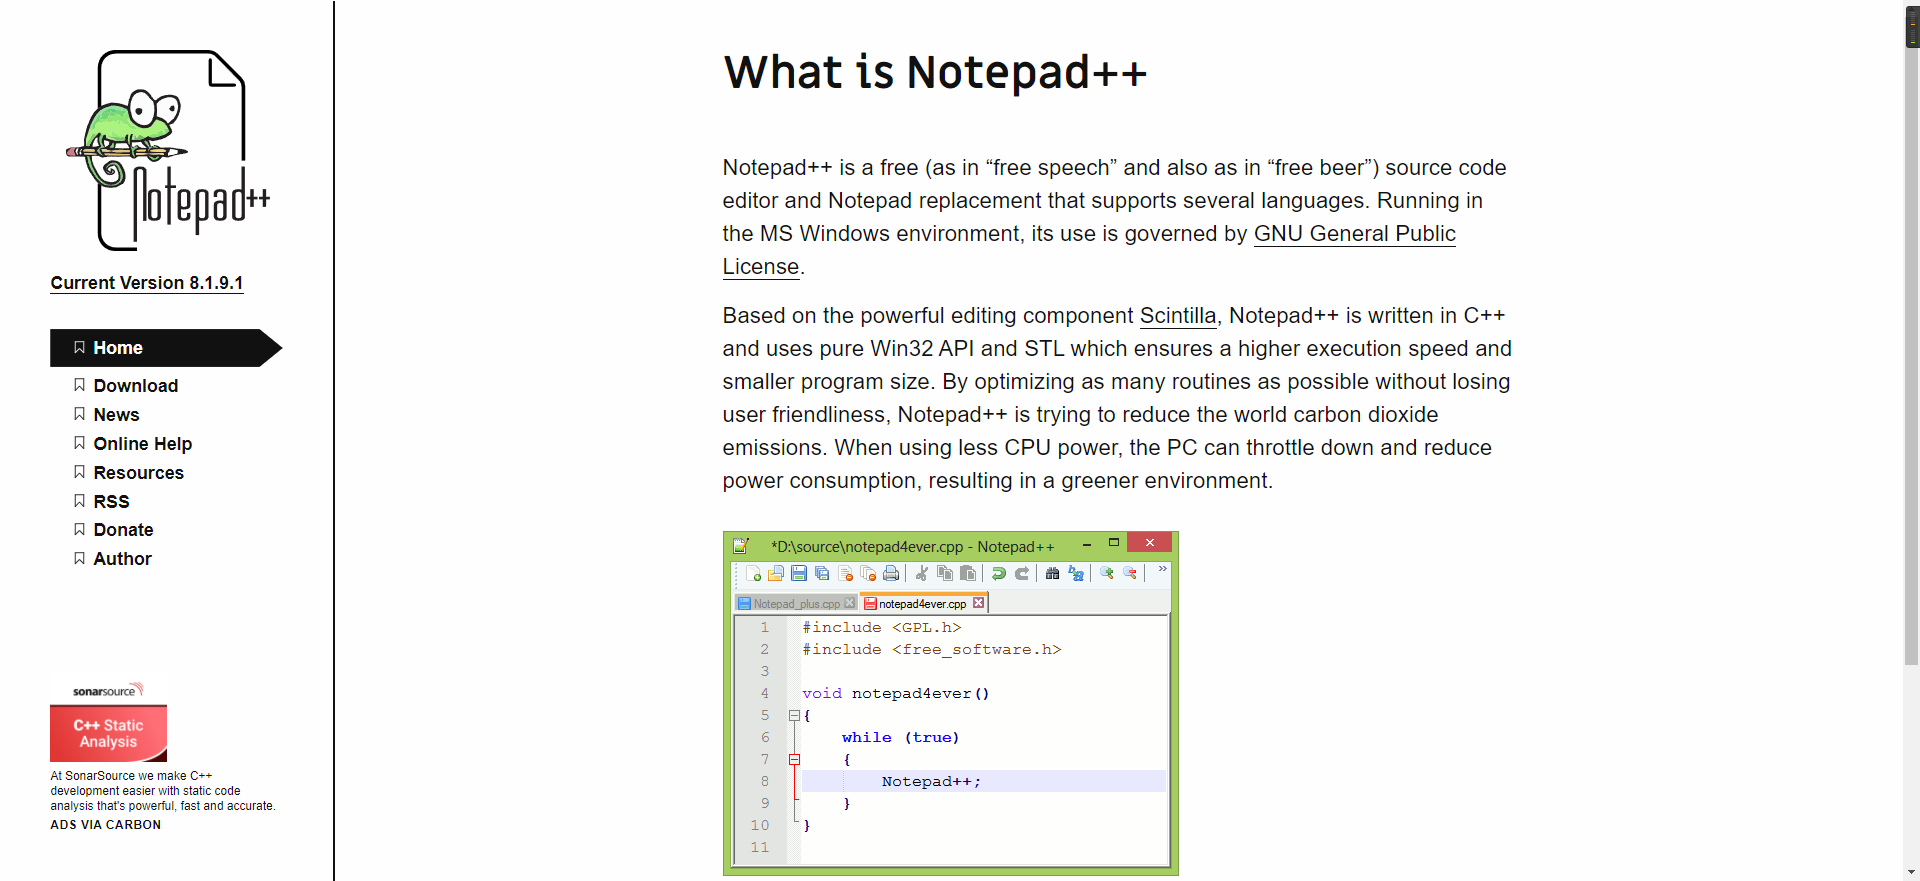
Task: Go to the Donate page
Action: coord(123,530)
